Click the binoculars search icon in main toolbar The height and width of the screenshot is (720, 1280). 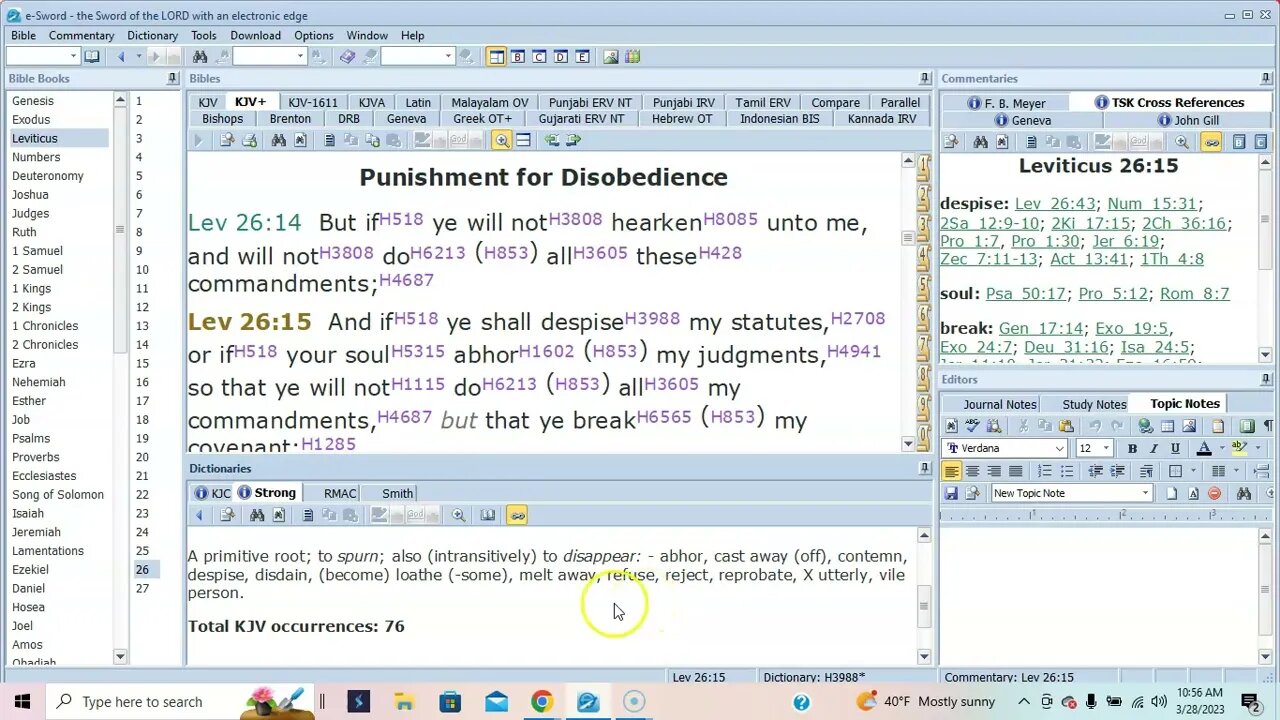click(200, 57)
